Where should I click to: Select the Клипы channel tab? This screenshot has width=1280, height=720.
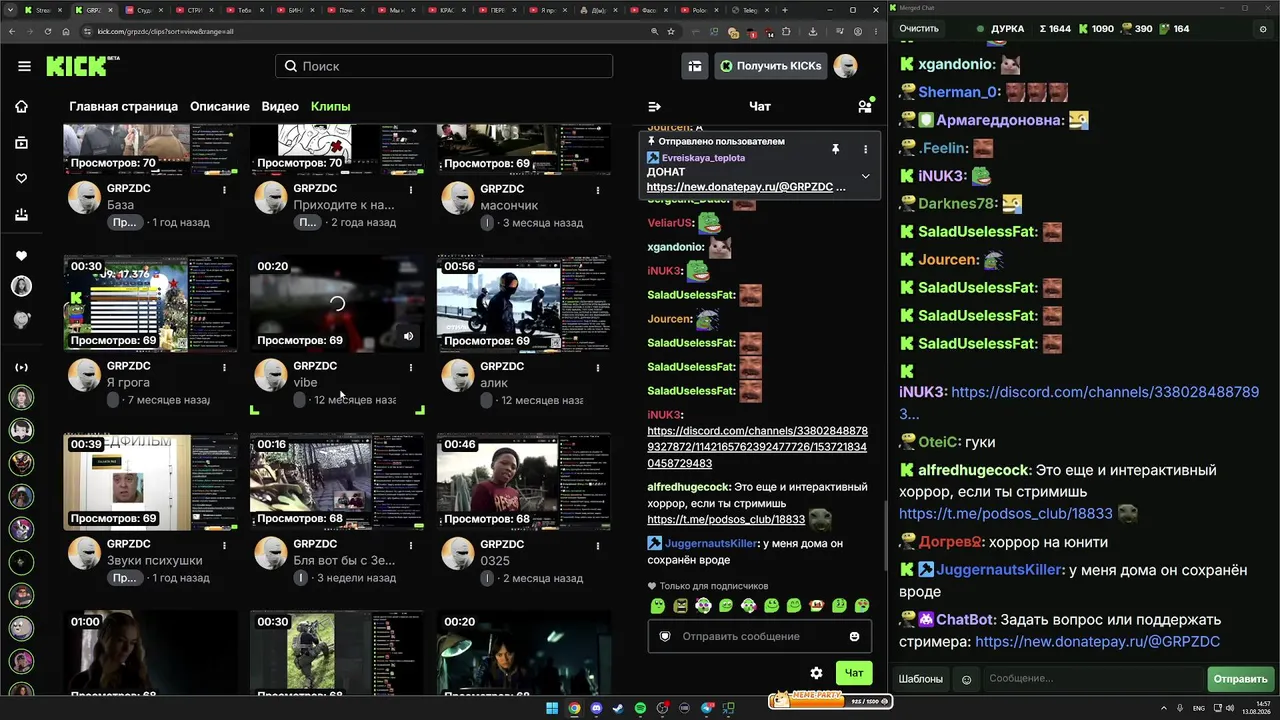331,106
